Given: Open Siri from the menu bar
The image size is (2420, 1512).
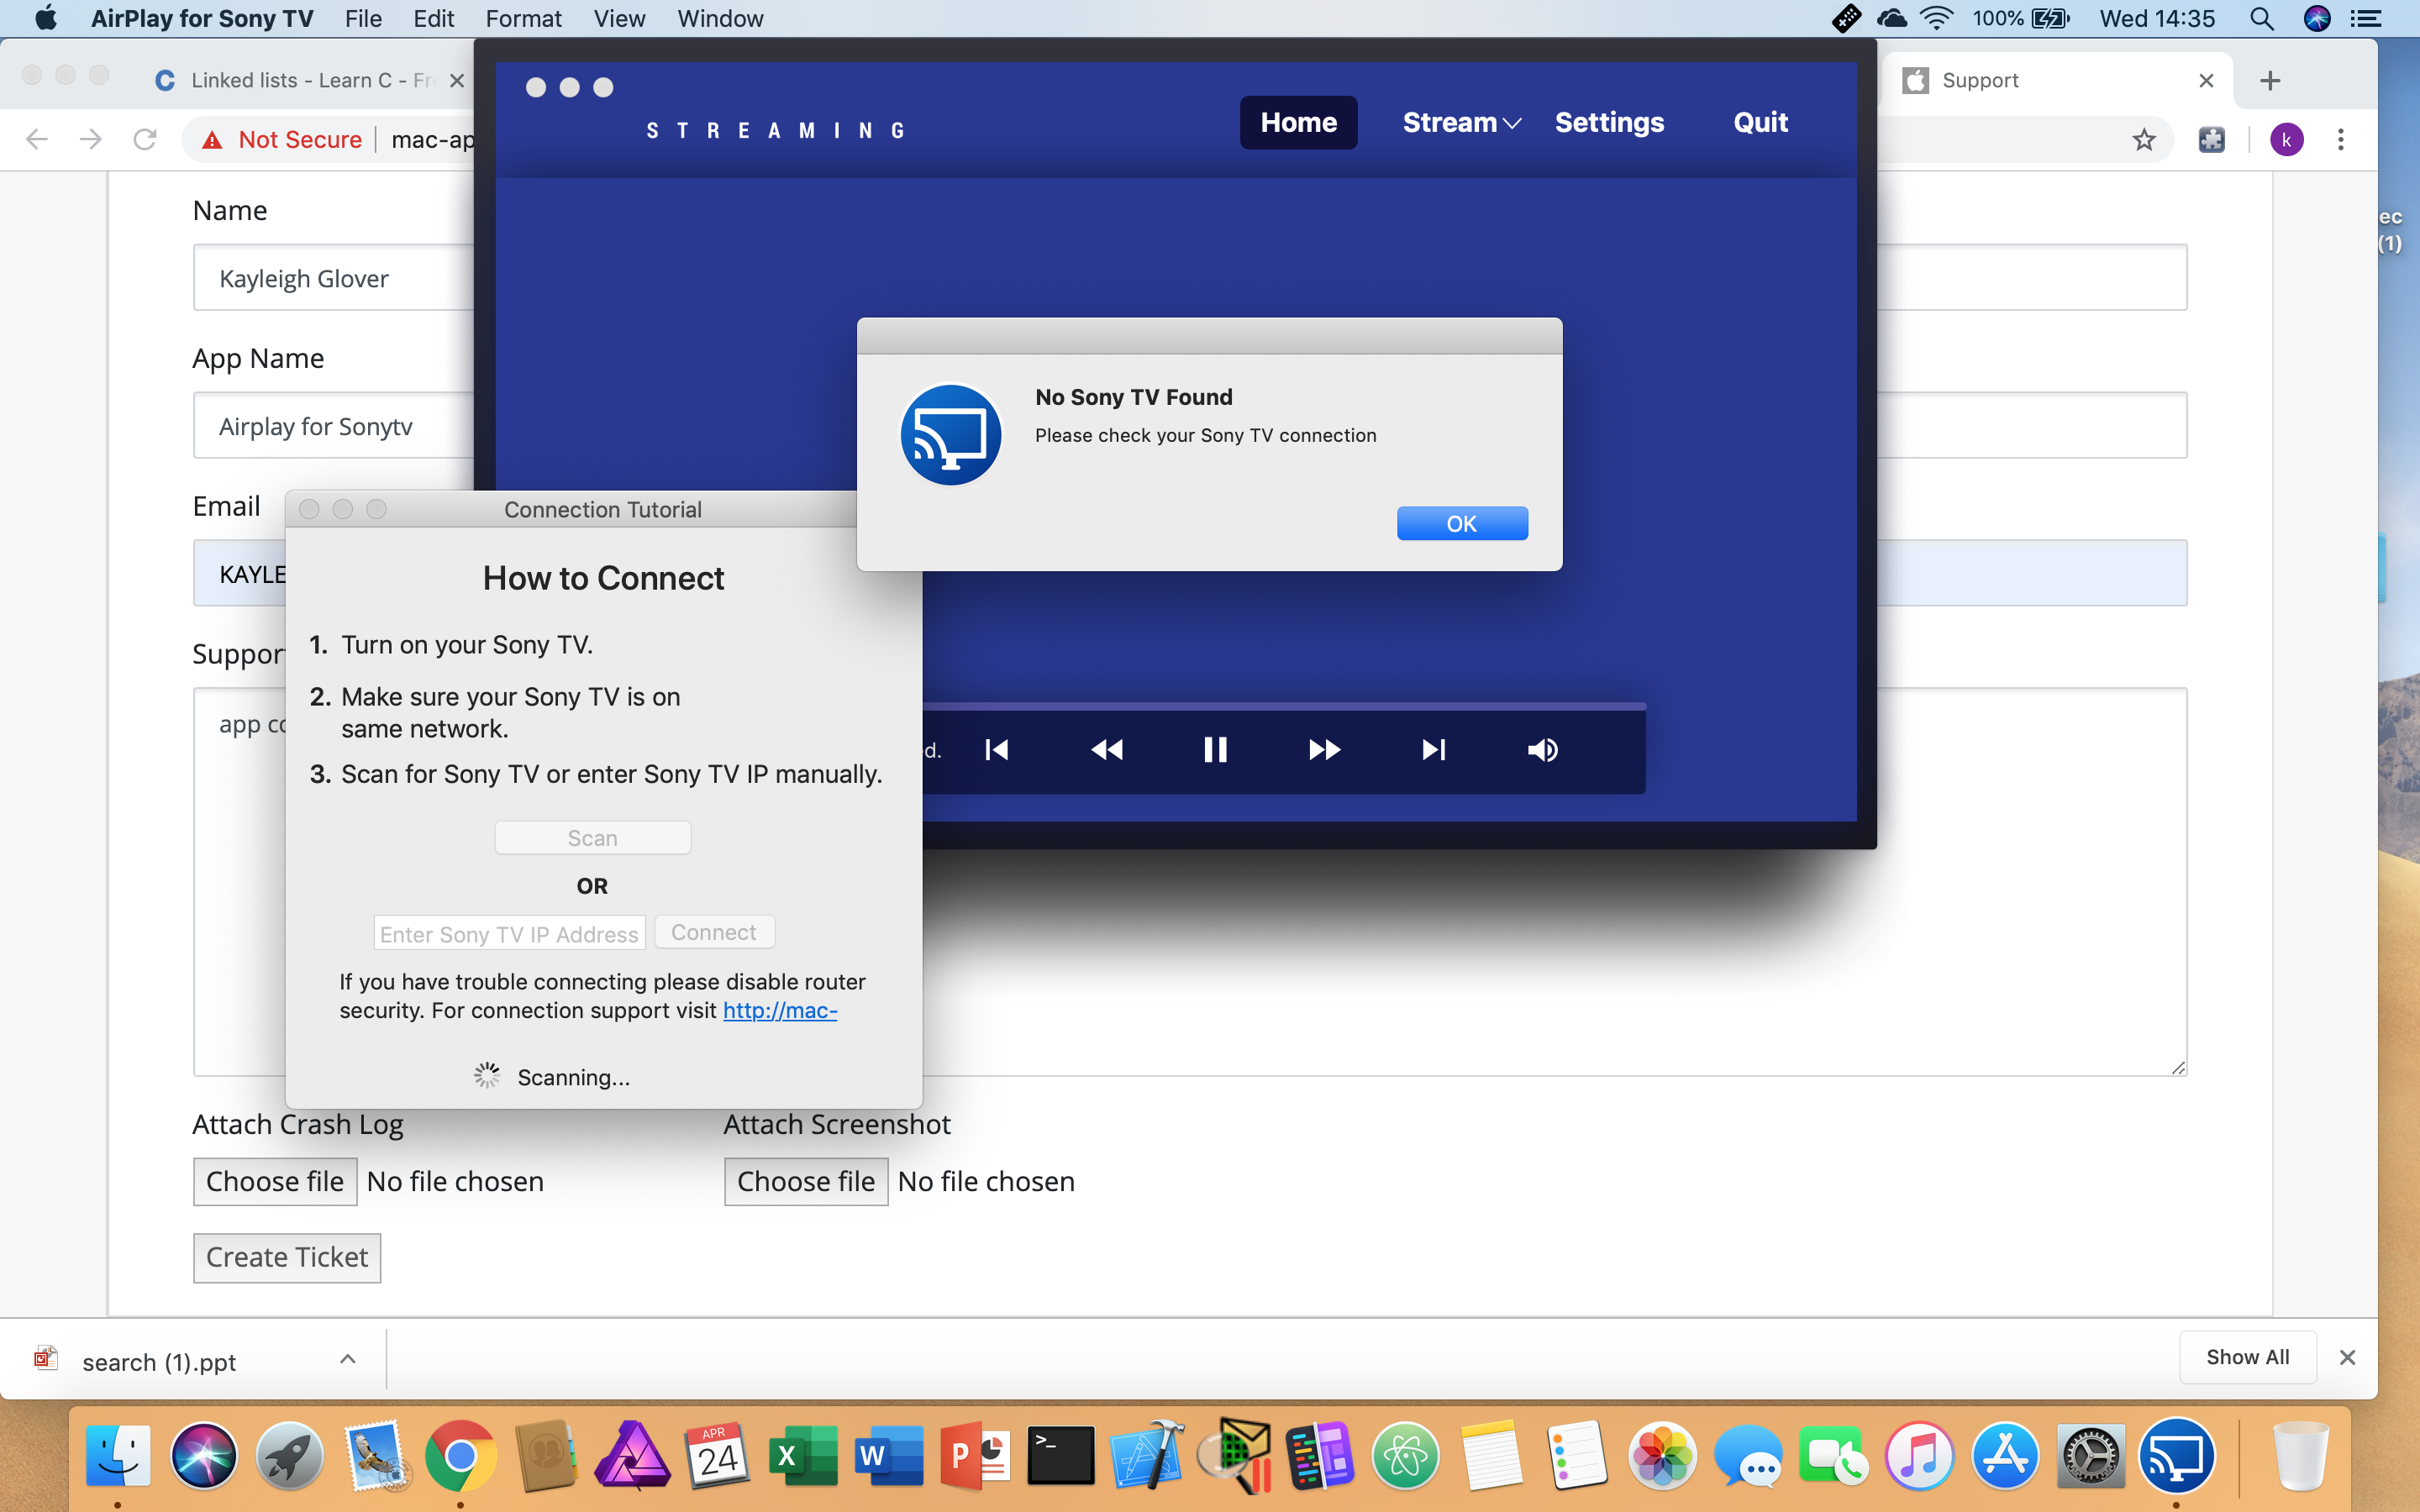Looking at the screenshot, I should (2316, 18).
